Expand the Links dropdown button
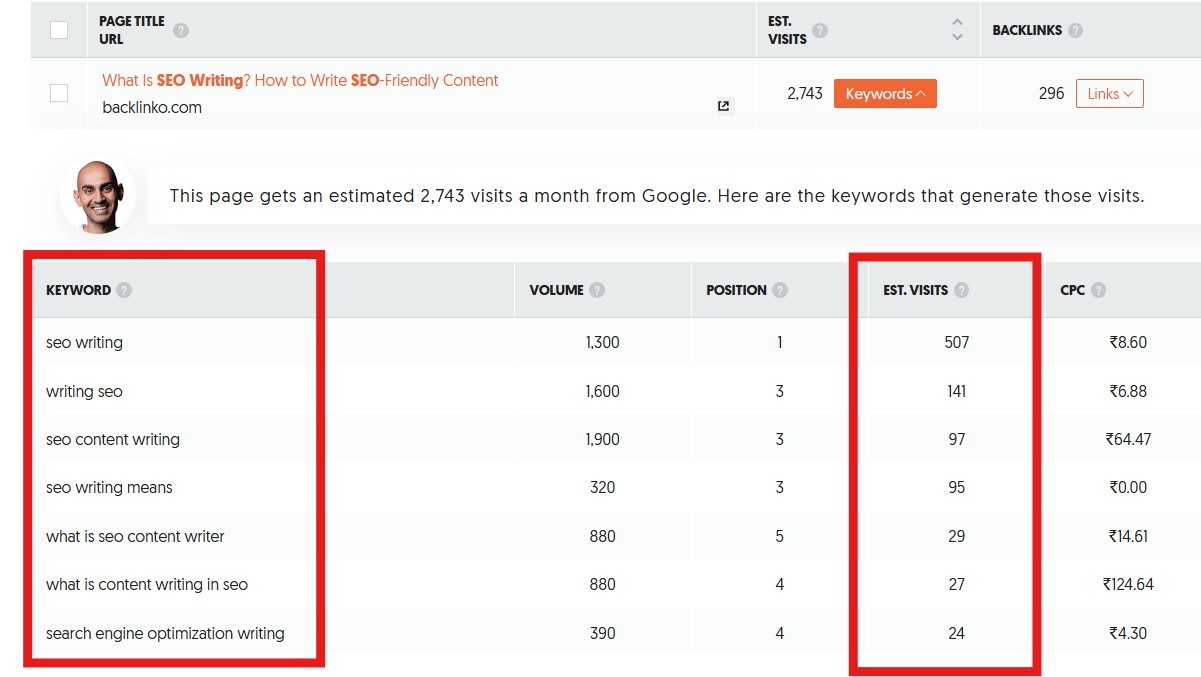Screen dimensions: 1201x677 1110,94
